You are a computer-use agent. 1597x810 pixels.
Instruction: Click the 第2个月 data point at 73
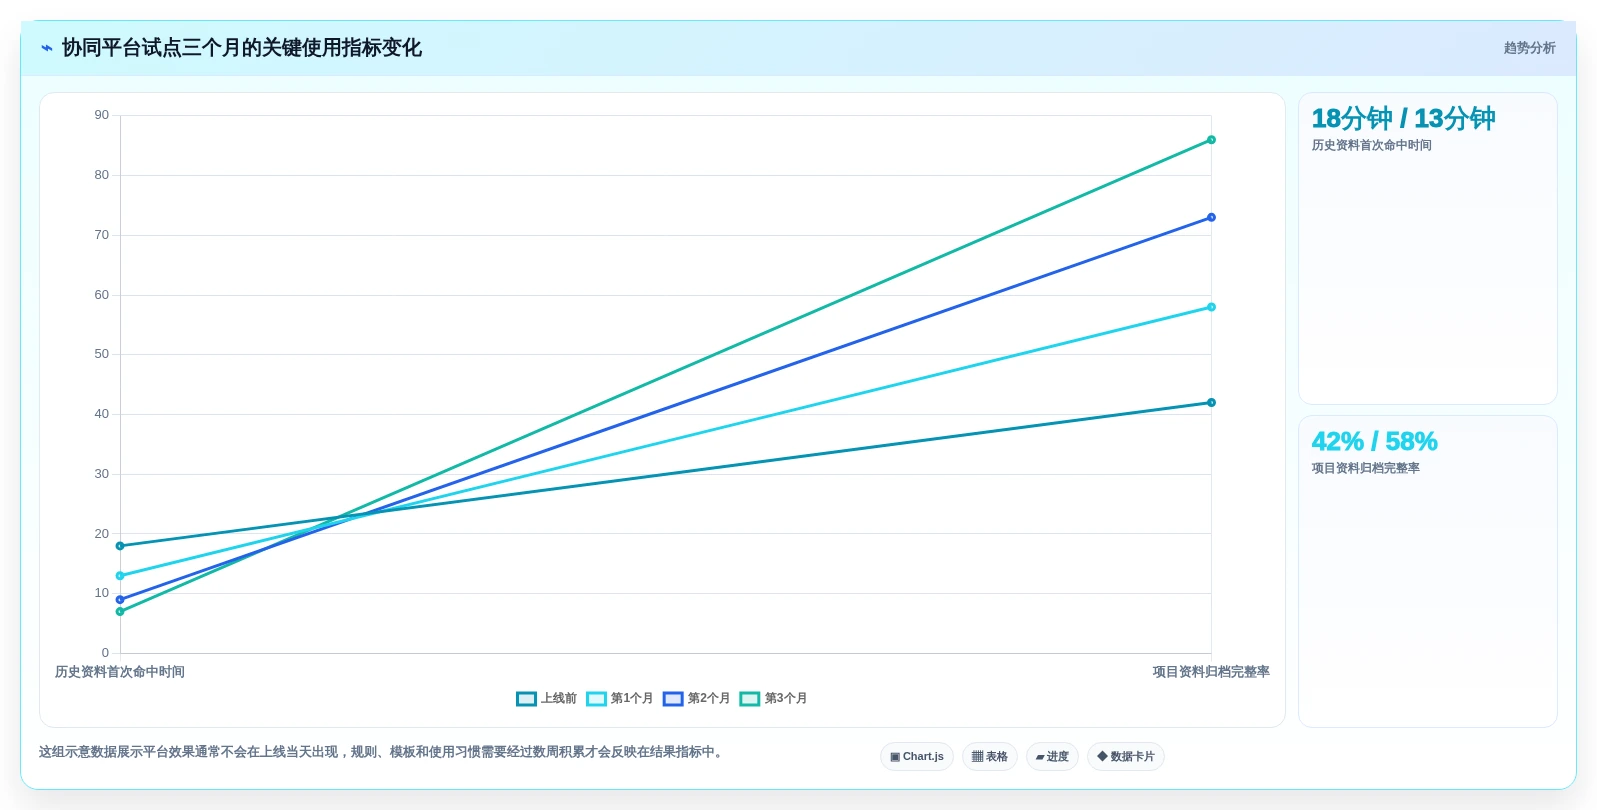[x=1211, y=217]
